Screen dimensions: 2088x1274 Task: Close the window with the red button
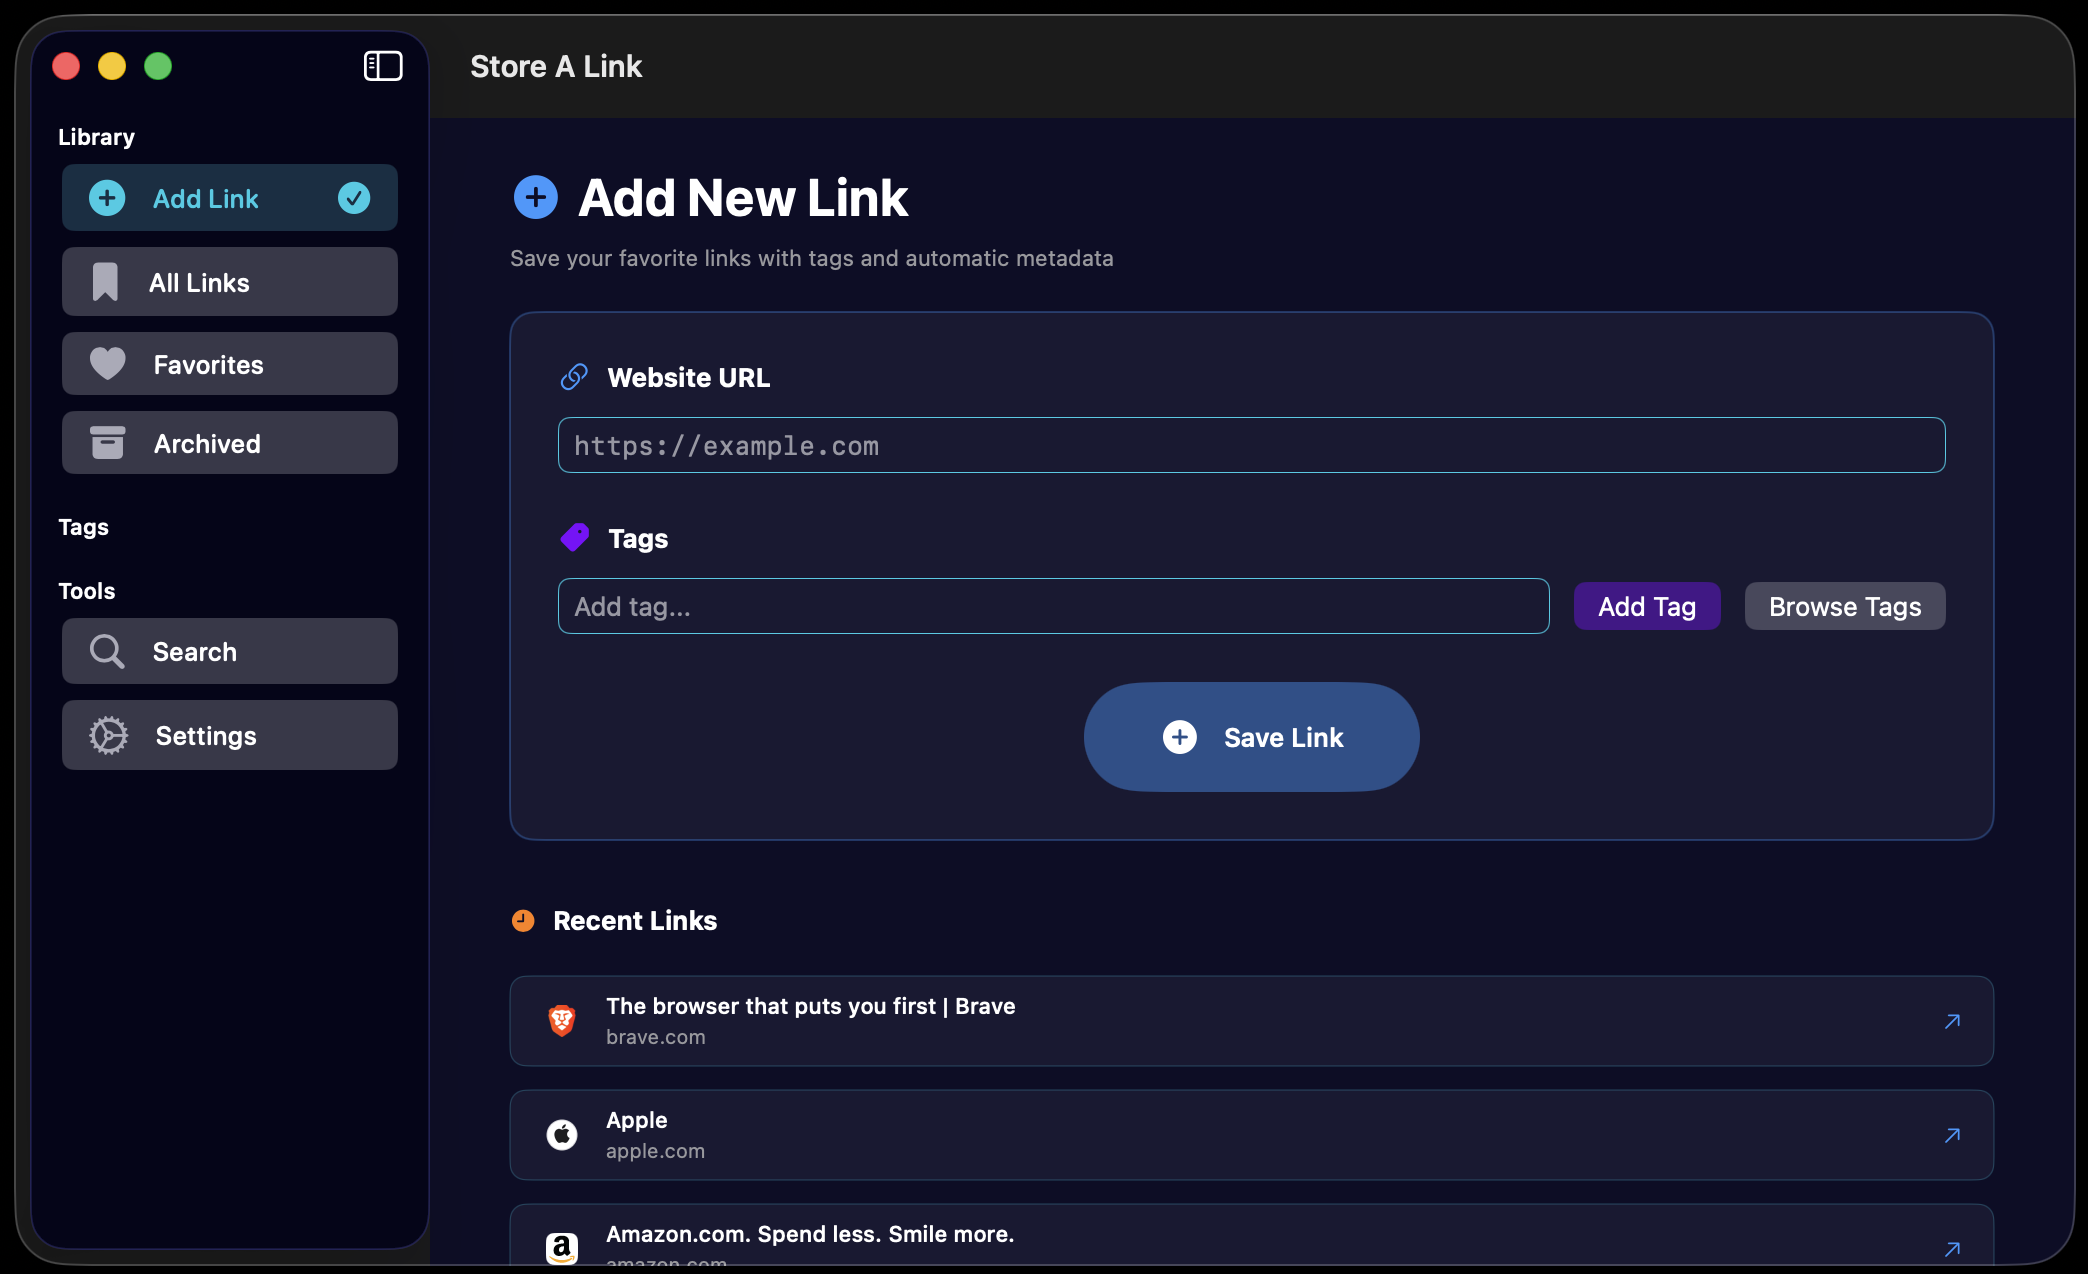(66, 66)
